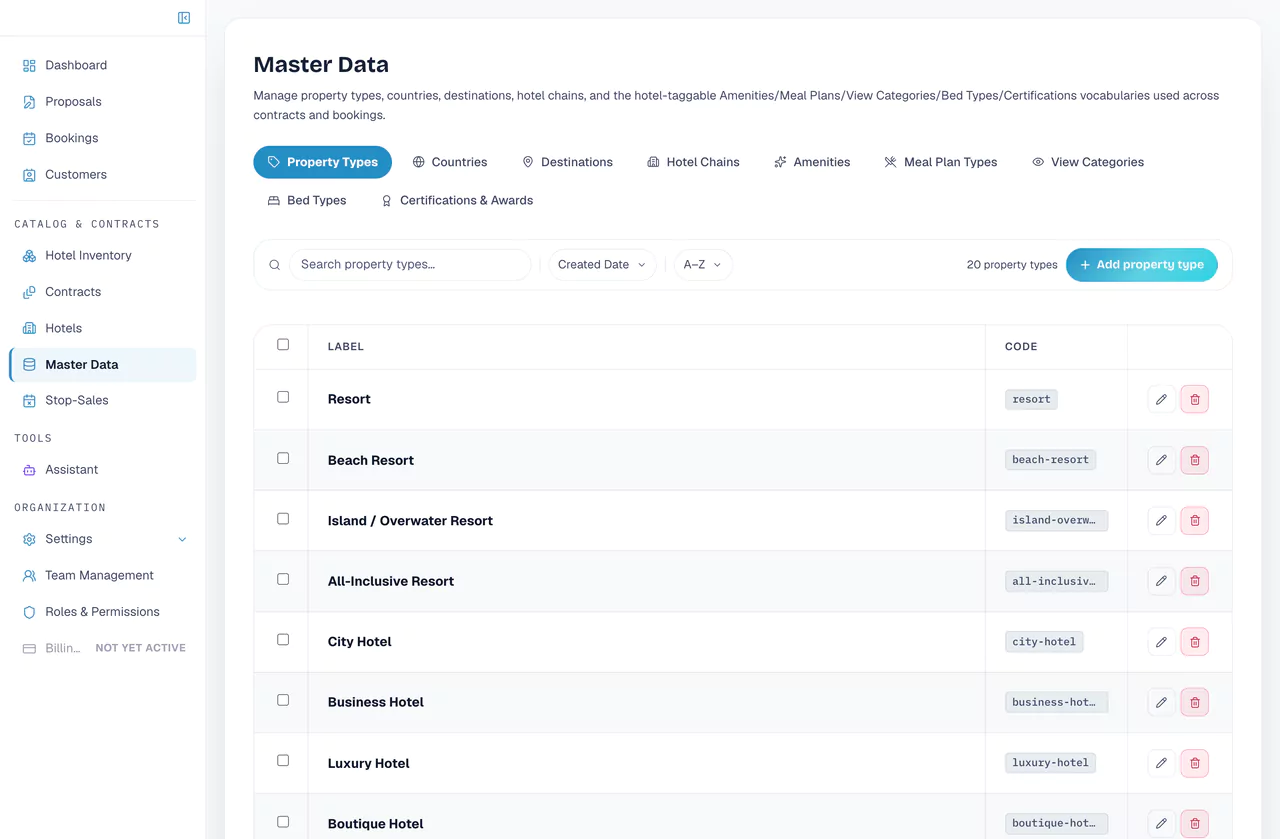Edit the City Hotel row
This screenshot has height=839, width=1280.
pyautogui.click(x=1161, y=642)
